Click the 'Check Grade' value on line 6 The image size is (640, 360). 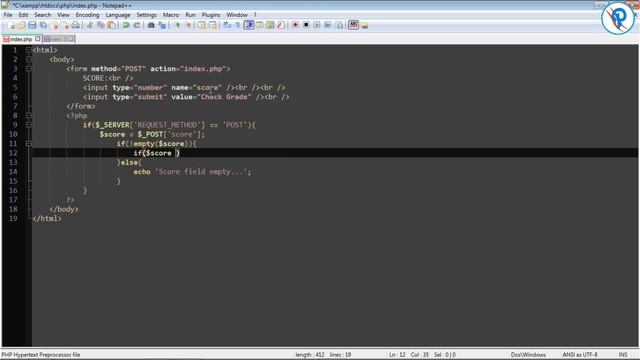click(x=224, y=97)
